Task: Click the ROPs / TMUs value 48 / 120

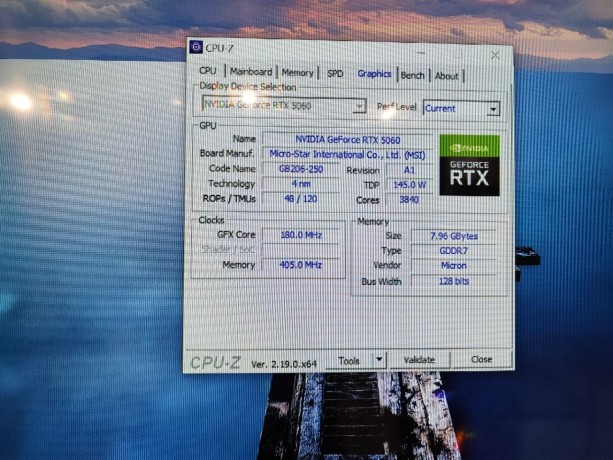Action: 301,199
